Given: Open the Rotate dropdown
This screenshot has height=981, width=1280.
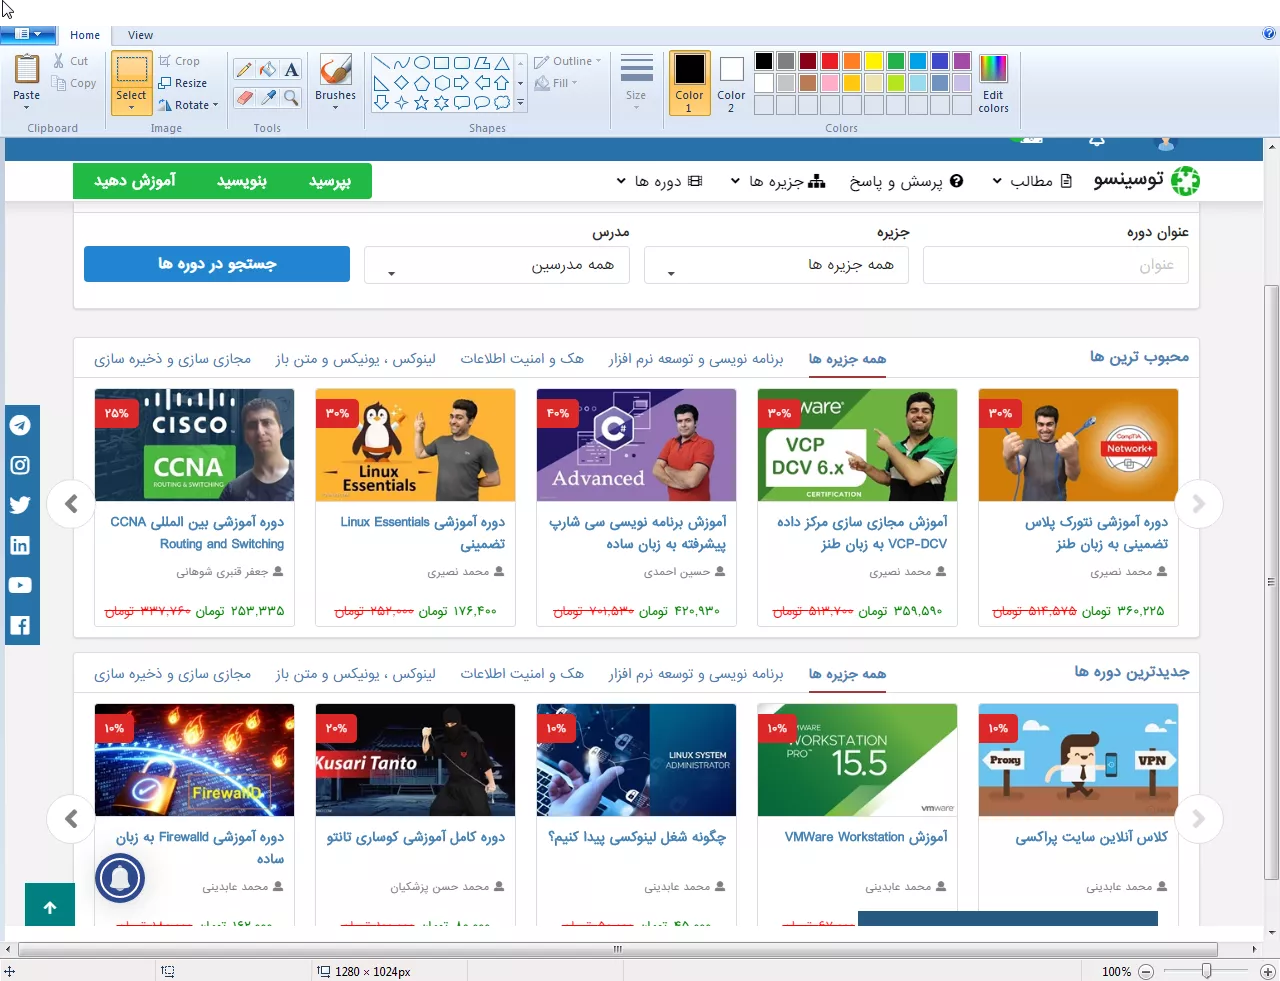Looking at the screenshot, I should click(188, 105).
